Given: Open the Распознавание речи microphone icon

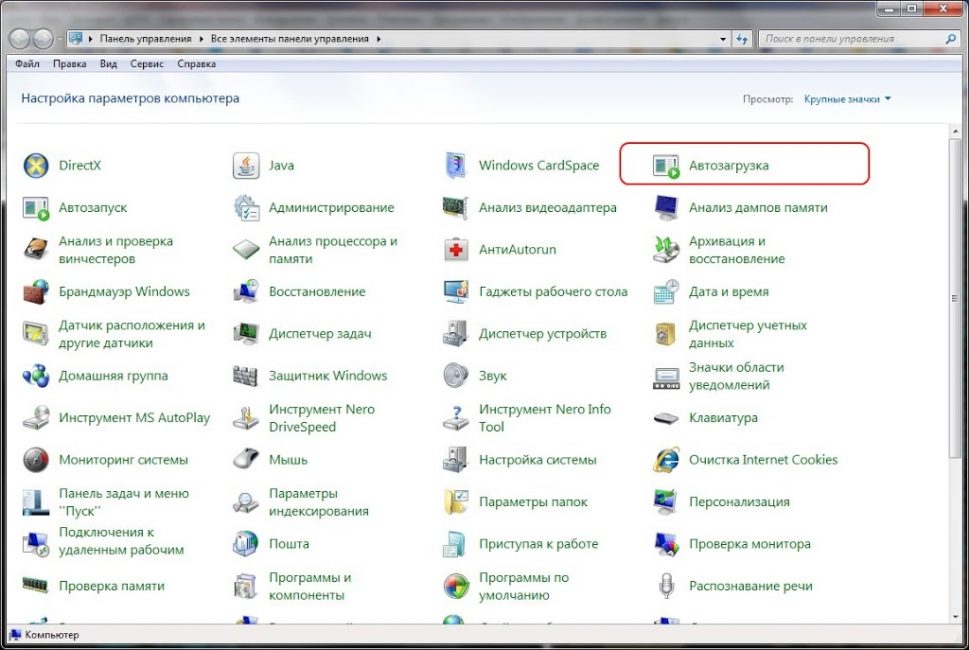Looking at the screenshot, I should point(666,586).
